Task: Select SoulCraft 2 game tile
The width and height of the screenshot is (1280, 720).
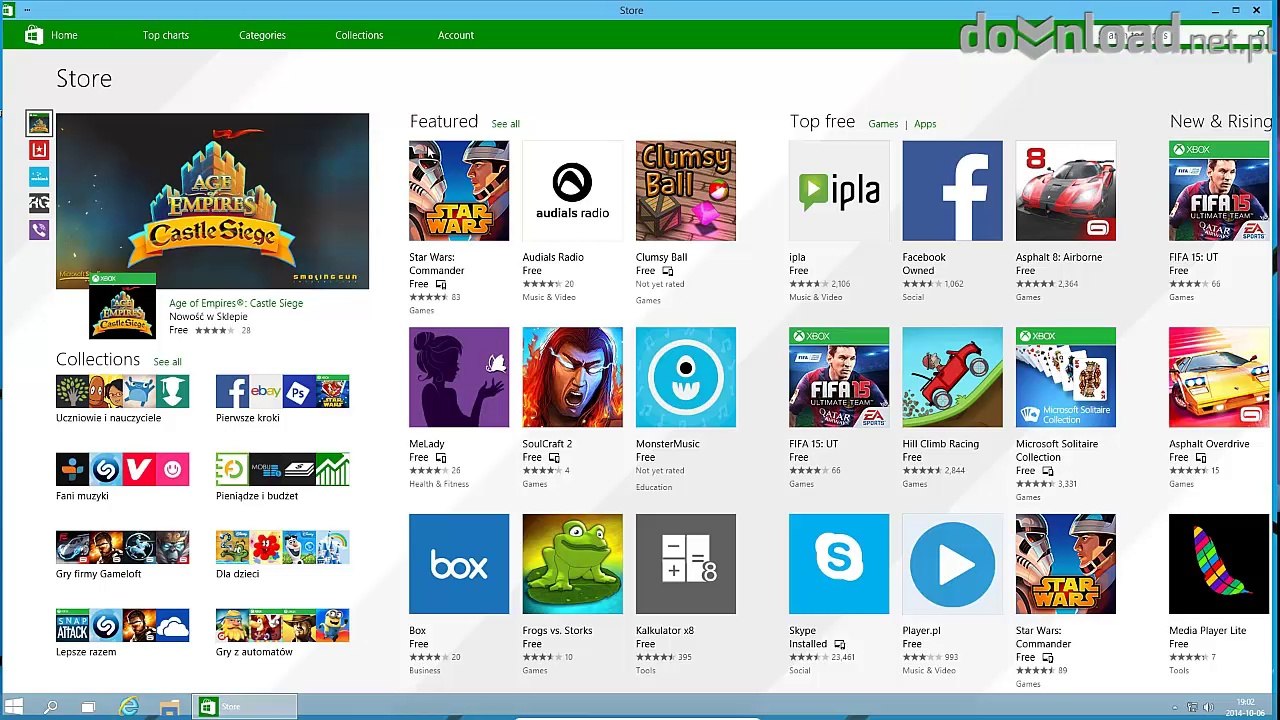Action: coord(572,377)
